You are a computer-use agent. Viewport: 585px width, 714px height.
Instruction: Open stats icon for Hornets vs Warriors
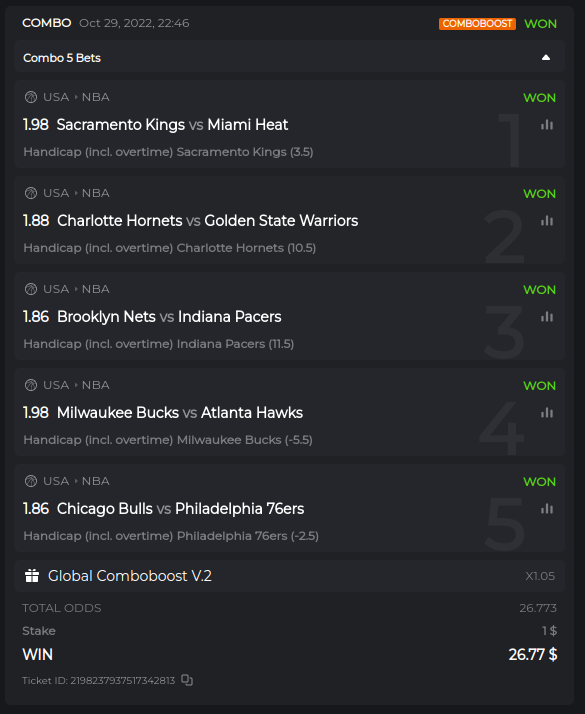click(547, 221)
